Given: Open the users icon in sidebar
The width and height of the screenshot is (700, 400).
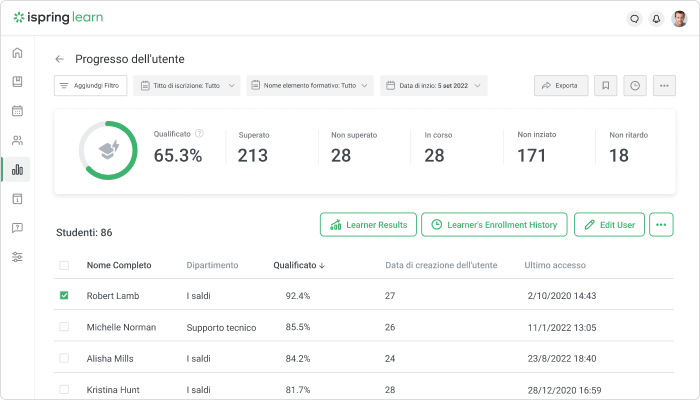Looking at the screenshot, I should pyautogui.click(x=17, y=140).
